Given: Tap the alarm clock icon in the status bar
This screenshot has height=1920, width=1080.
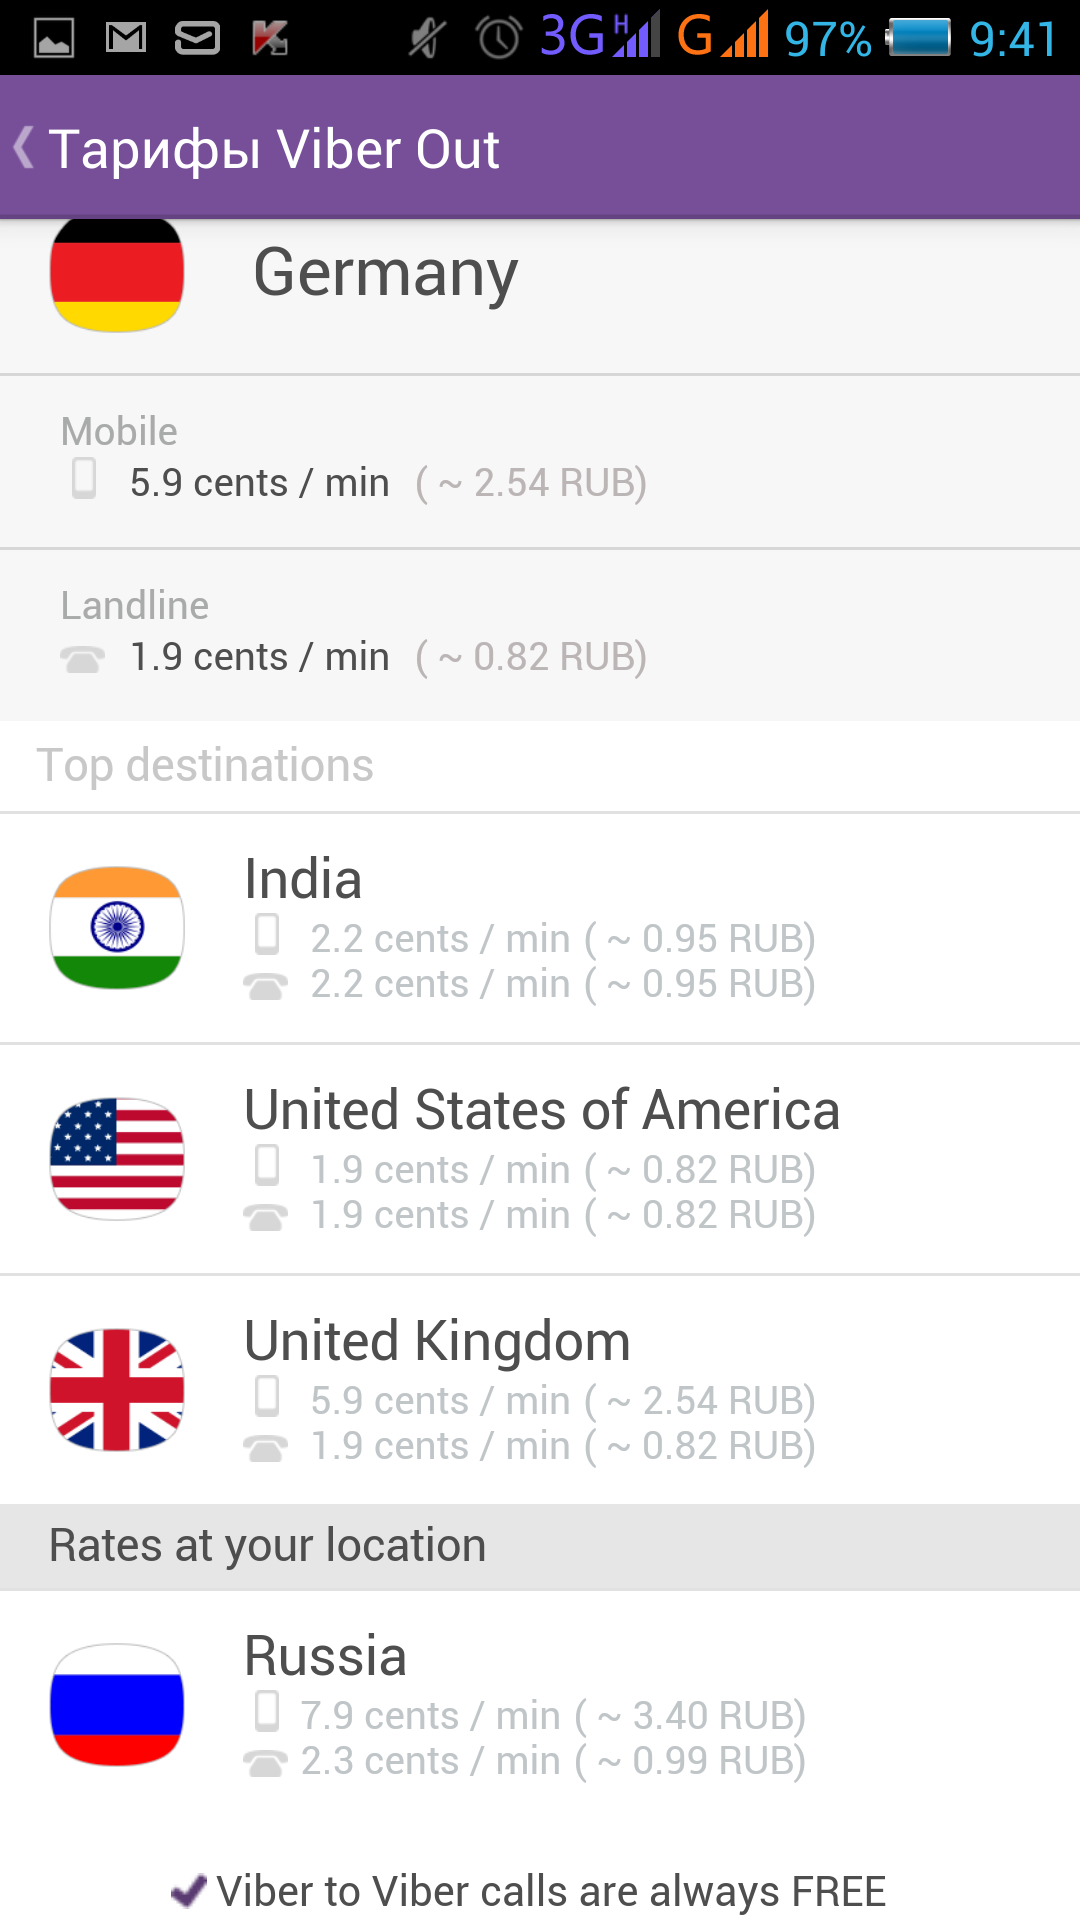Looking at the screenshot, I should click(x=499, y=38).
